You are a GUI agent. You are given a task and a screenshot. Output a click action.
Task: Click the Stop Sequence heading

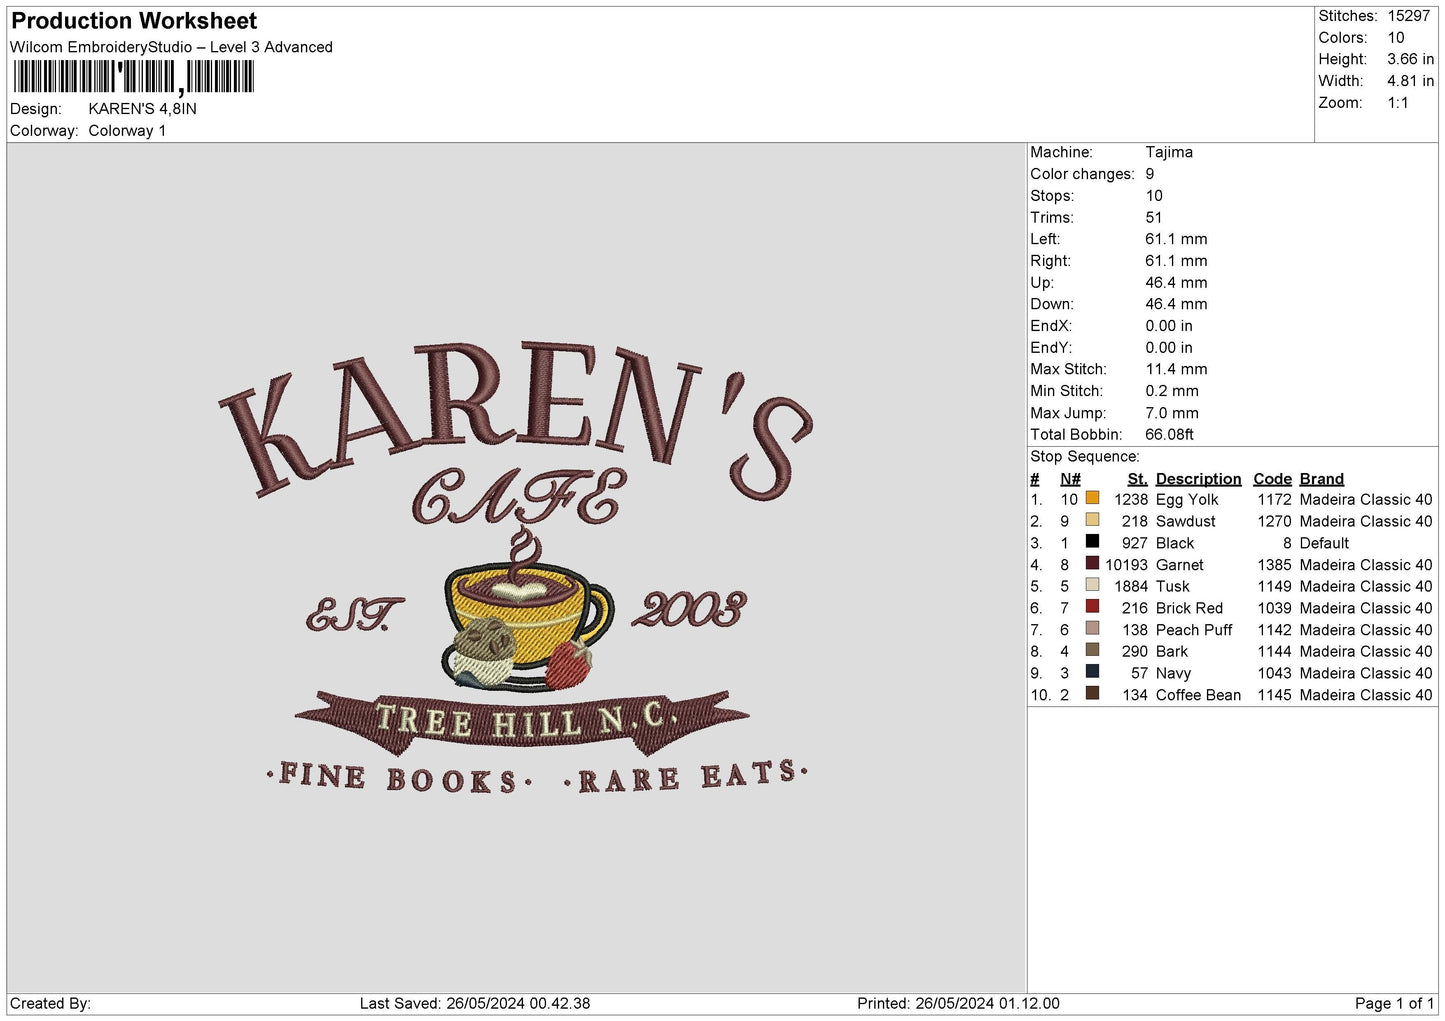point(1084,457)
